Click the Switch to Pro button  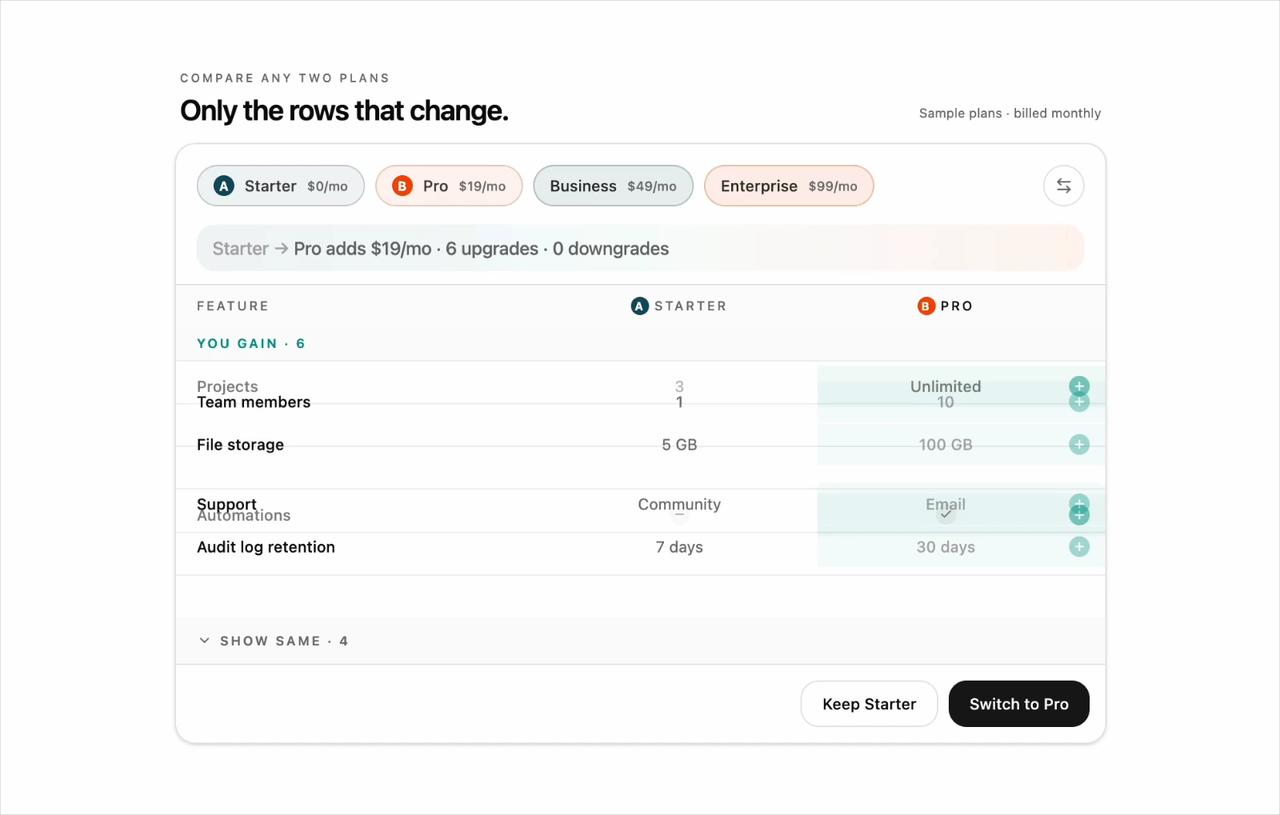[1019, 704]
